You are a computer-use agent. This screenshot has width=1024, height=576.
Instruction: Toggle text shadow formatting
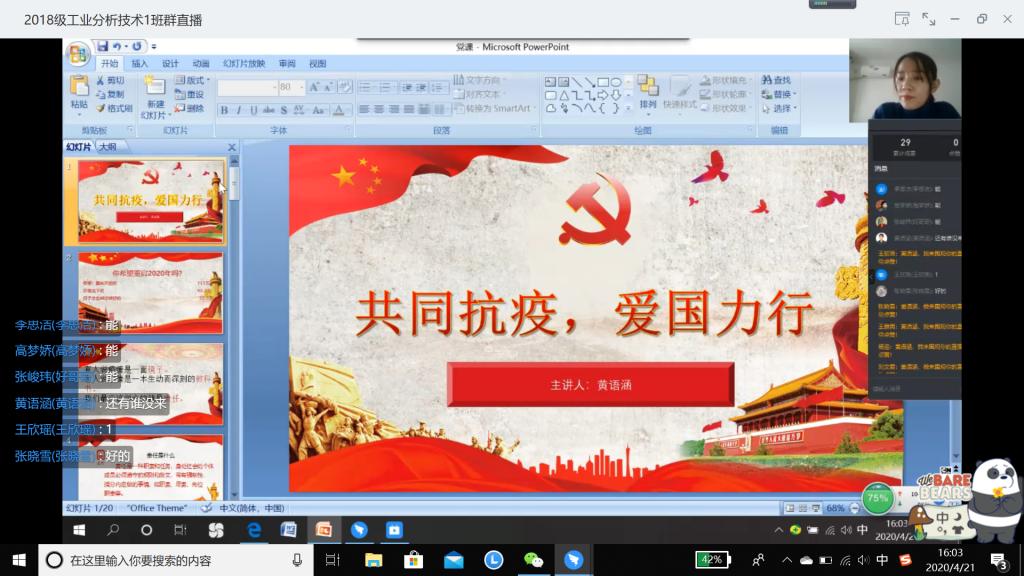[284, 110]
